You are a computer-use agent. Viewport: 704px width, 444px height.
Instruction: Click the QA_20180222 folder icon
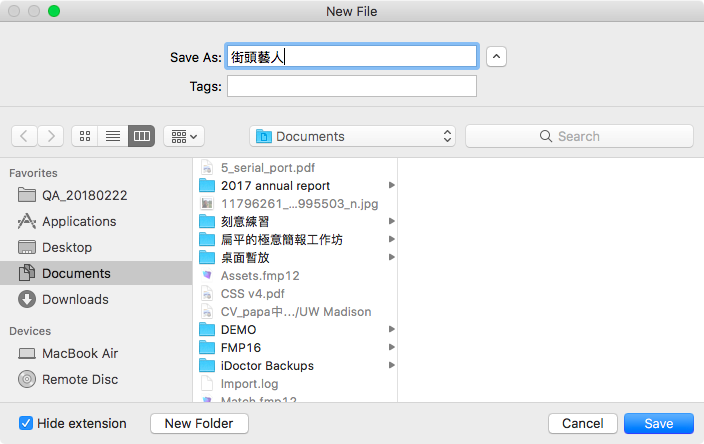27,195
